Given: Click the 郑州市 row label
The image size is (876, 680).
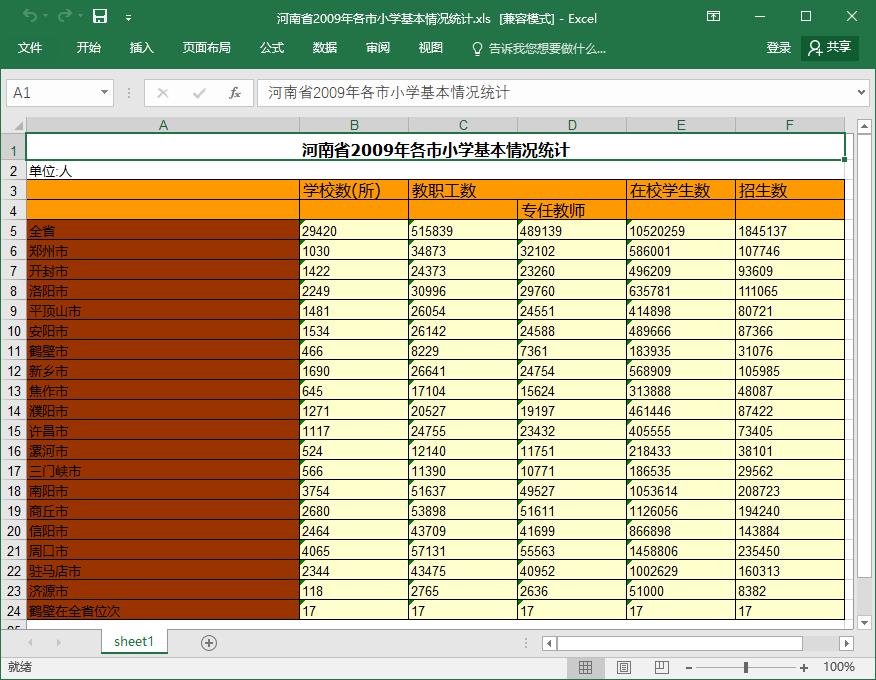Looking at the screenshot, I should pyautogui.click(x=163, y=251).
